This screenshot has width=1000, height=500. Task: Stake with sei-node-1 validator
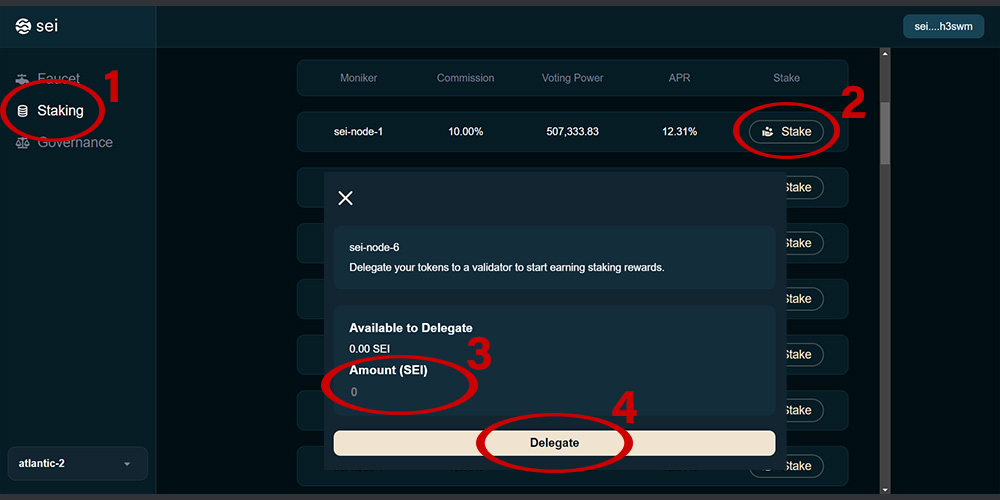coord(786,132)
